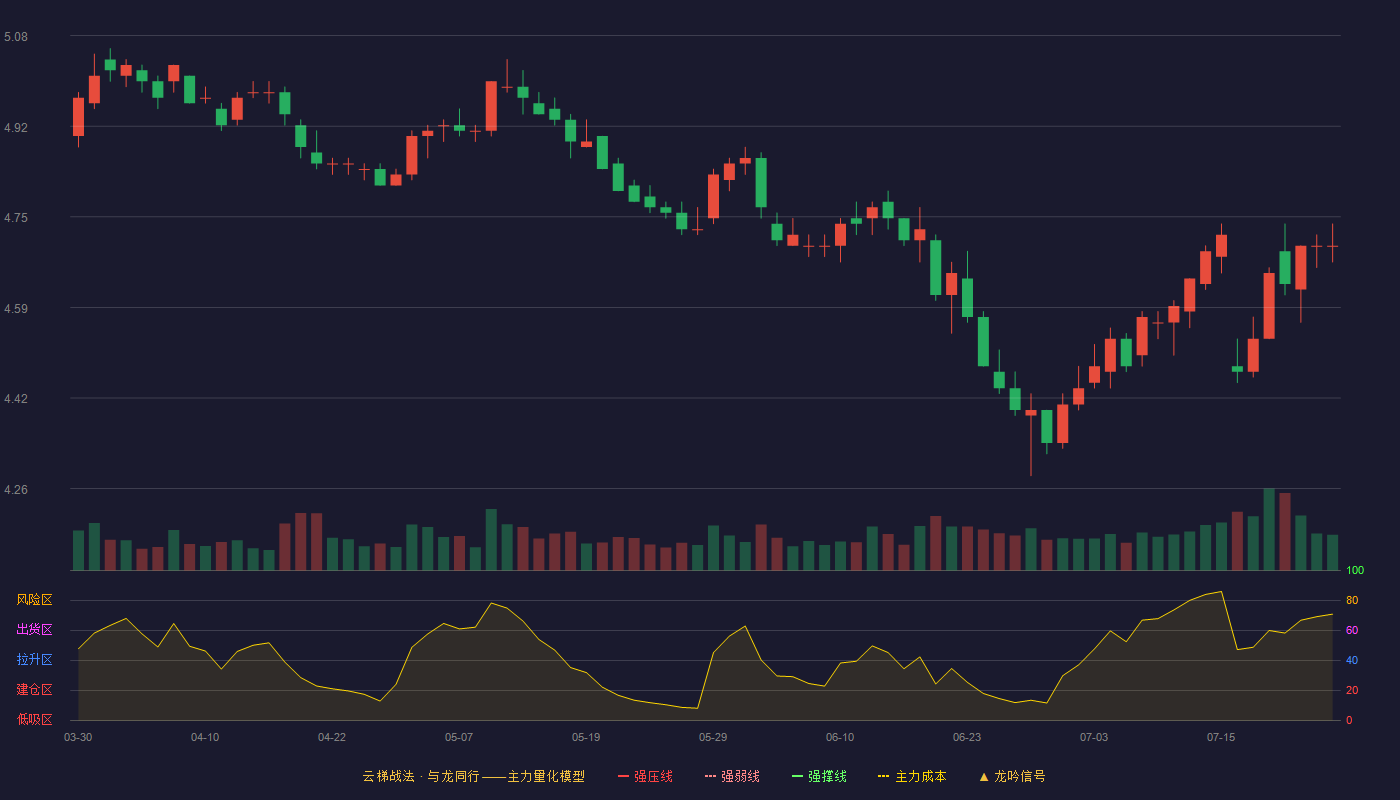Click the 龙吟信号 triangle legend icon

[x=983, y=776]
